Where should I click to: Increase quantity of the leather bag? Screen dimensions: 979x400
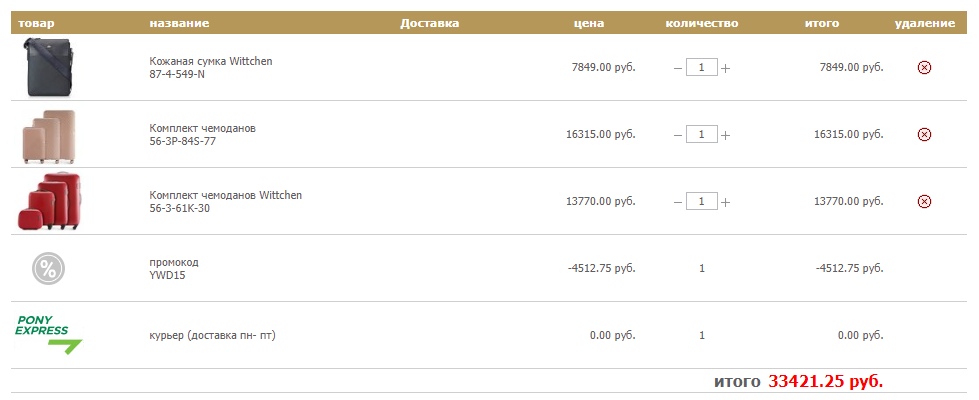point(725,68)
